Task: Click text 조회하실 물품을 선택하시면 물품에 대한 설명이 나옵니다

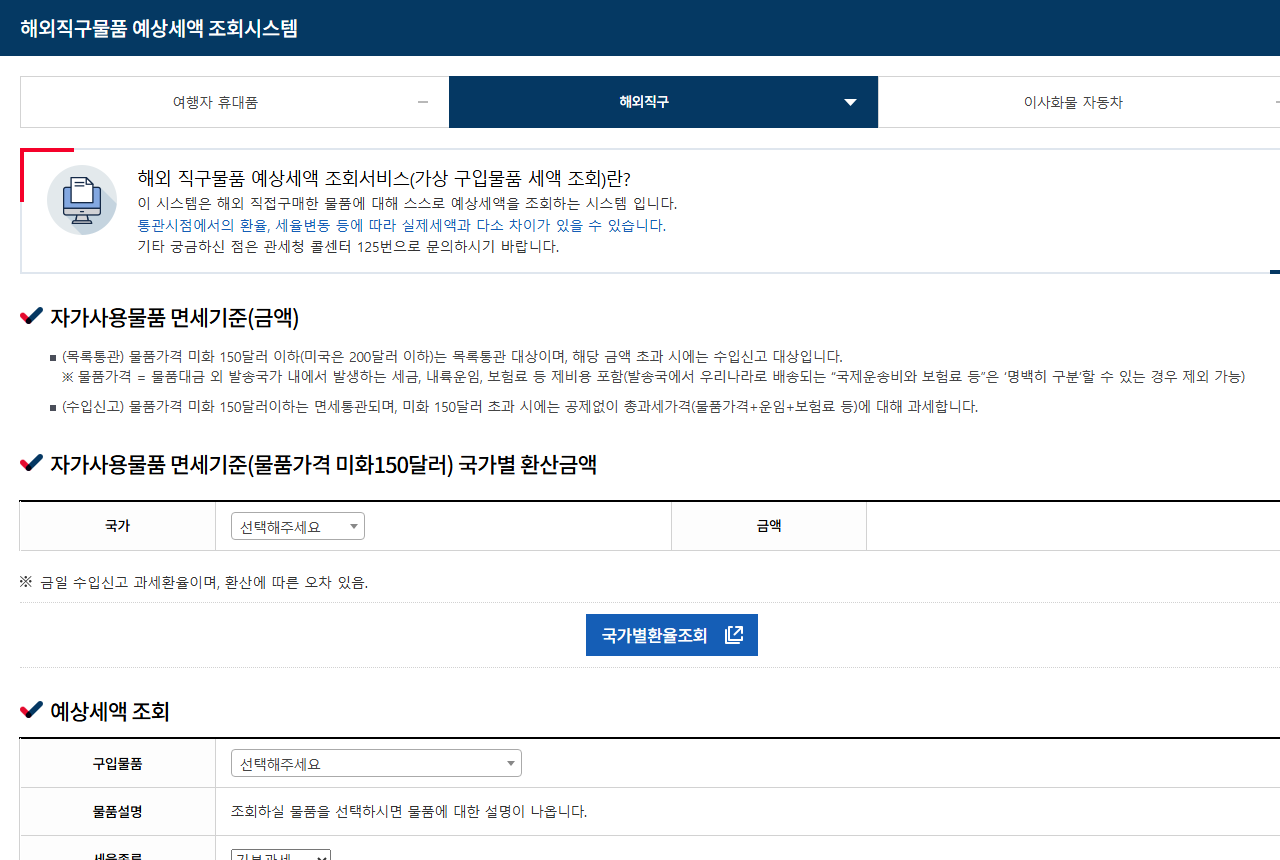Action: (x=409, y=811)
